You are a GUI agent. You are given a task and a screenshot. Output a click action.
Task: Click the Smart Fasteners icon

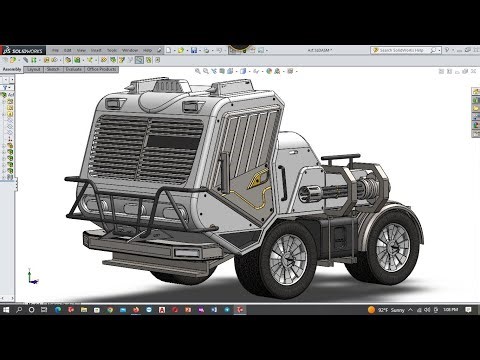[46, 60]
